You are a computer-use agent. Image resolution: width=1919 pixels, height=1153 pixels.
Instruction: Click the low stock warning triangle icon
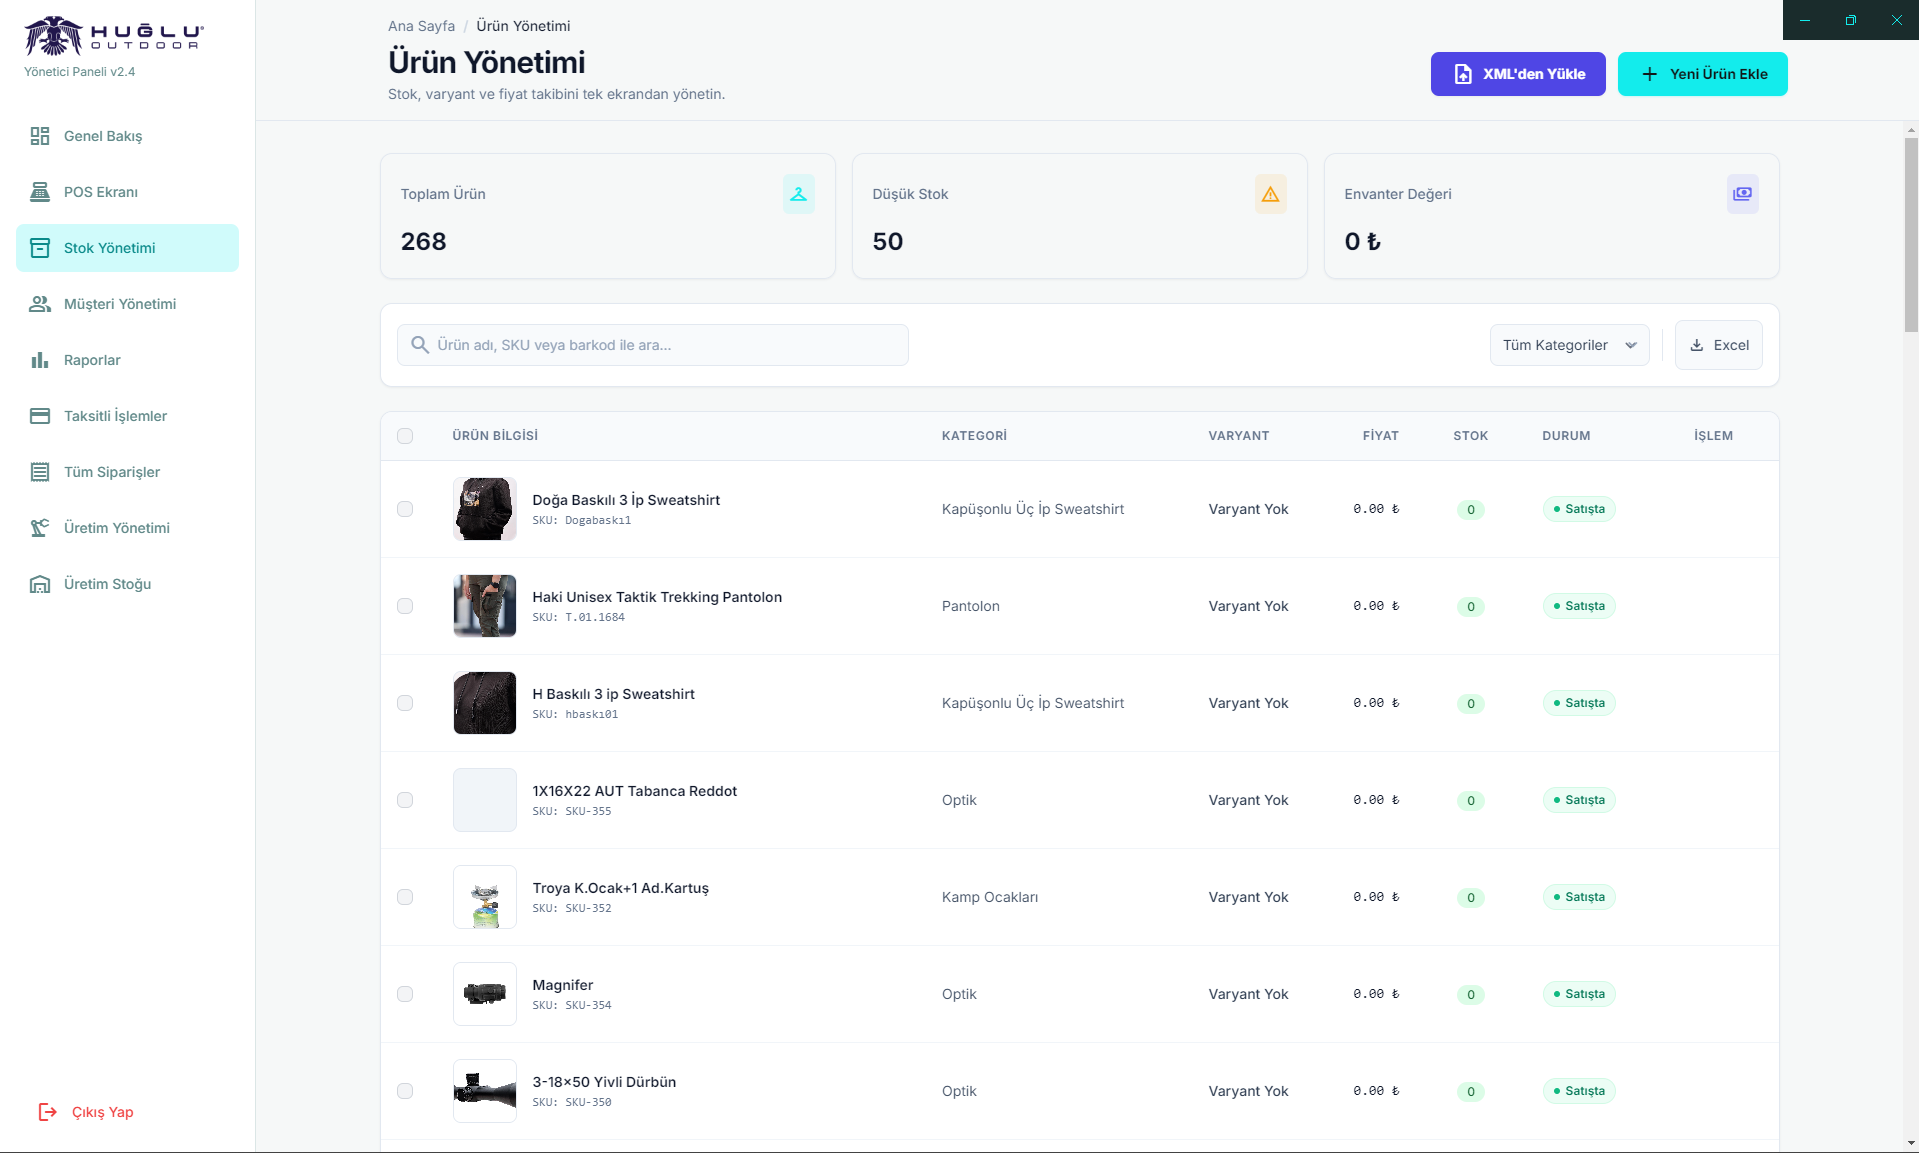coord(1270,194)
